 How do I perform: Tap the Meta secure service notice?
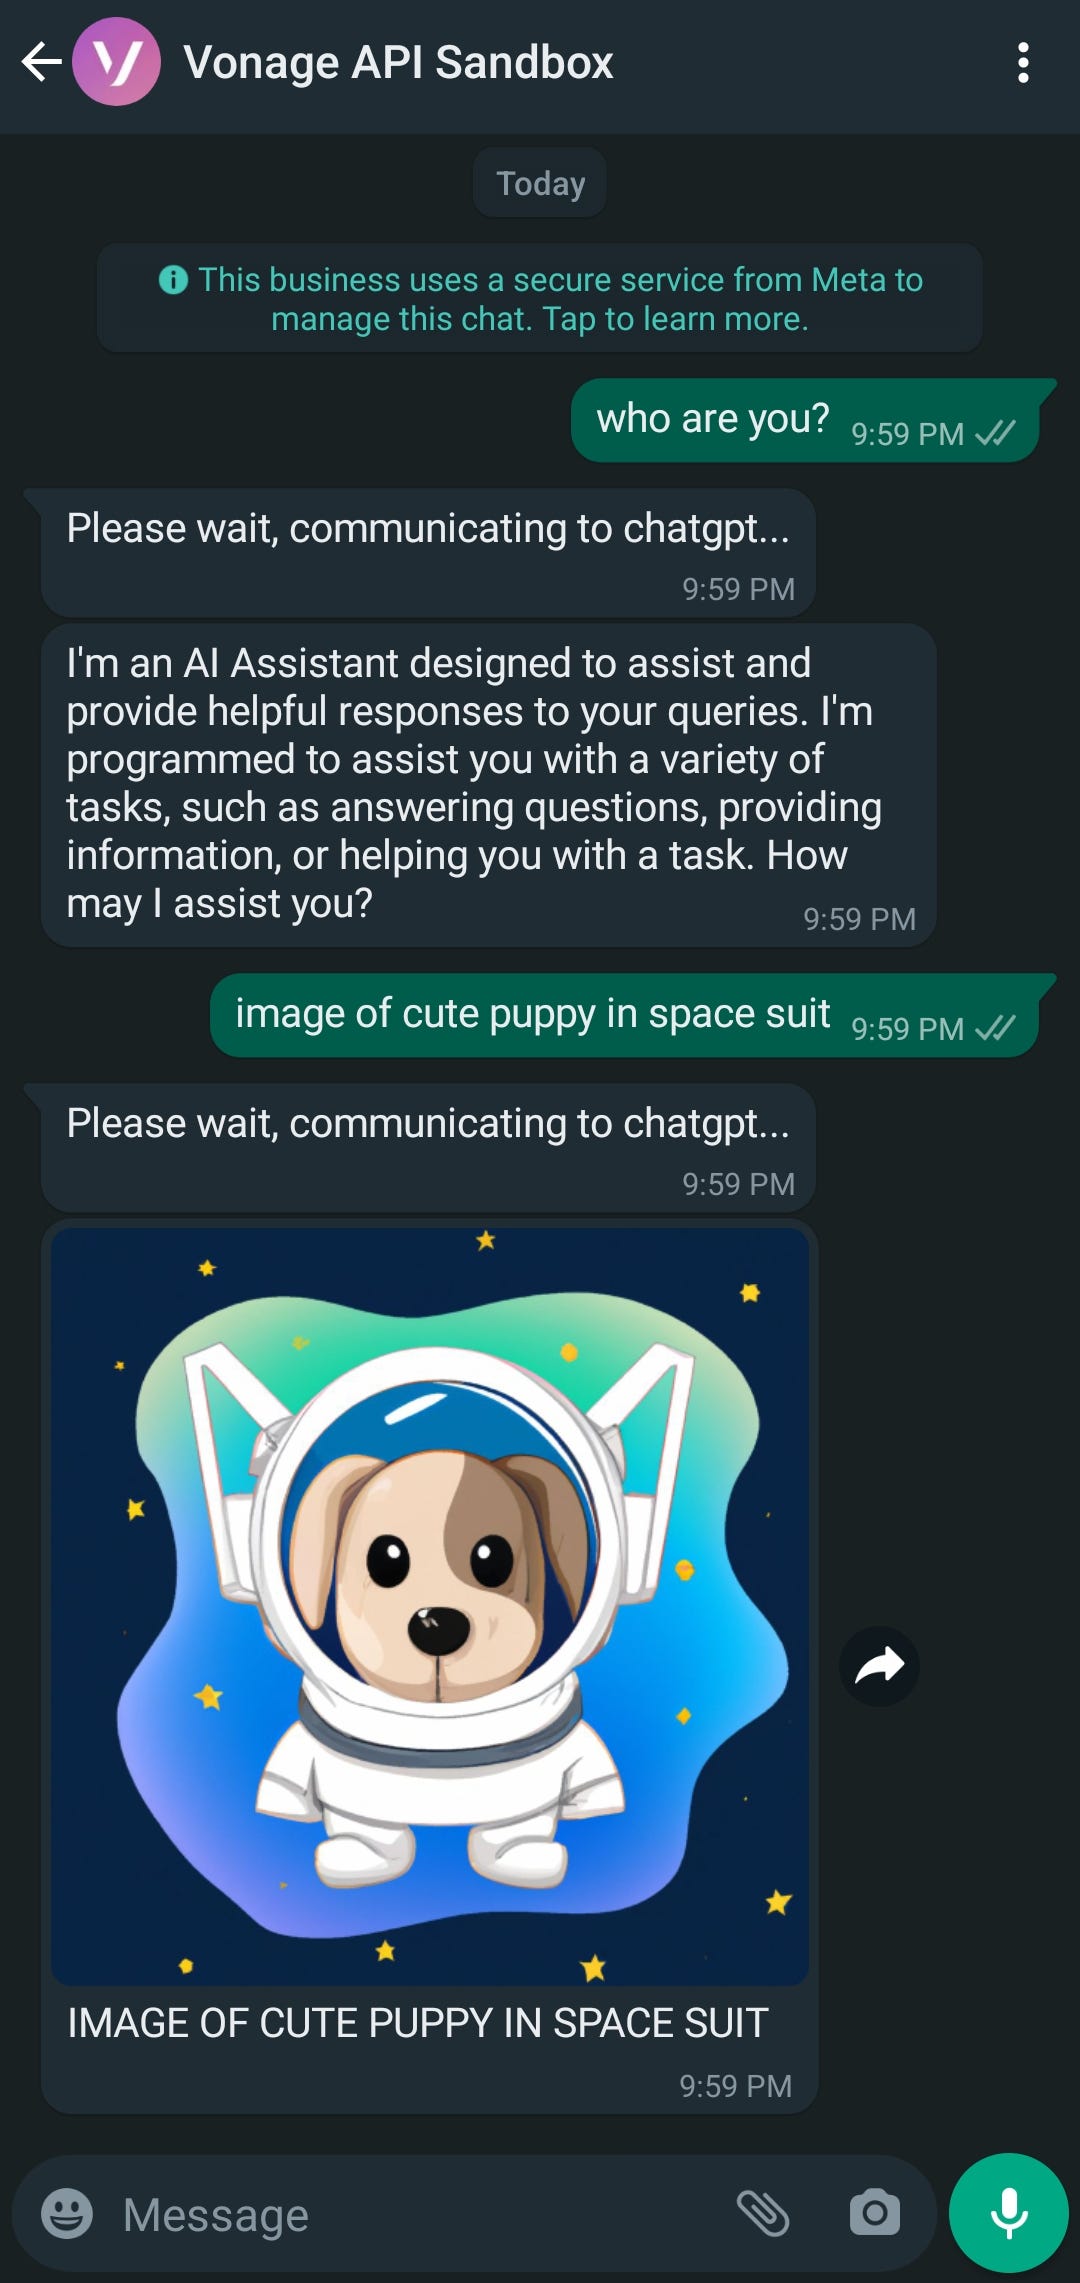540,298
